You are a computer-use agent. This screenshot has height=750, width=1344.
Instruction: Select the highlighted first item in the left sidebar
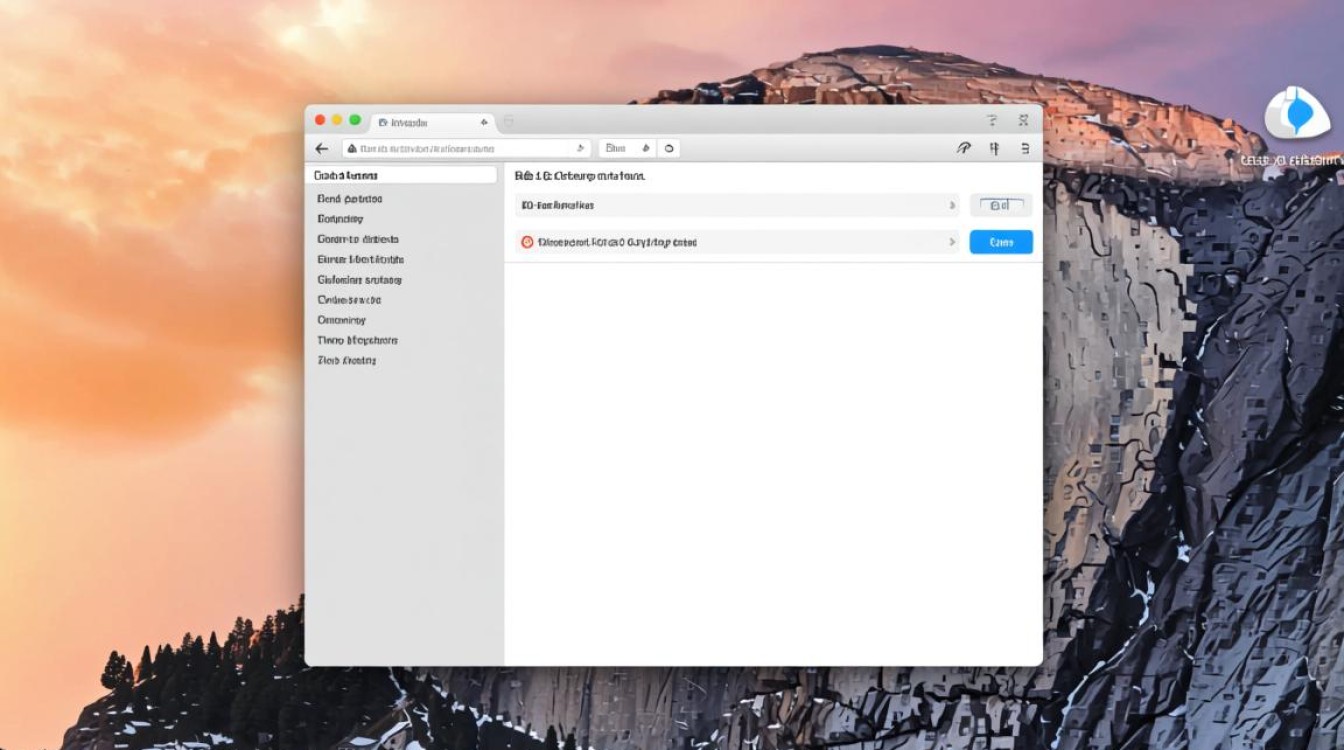pos(401,175)
